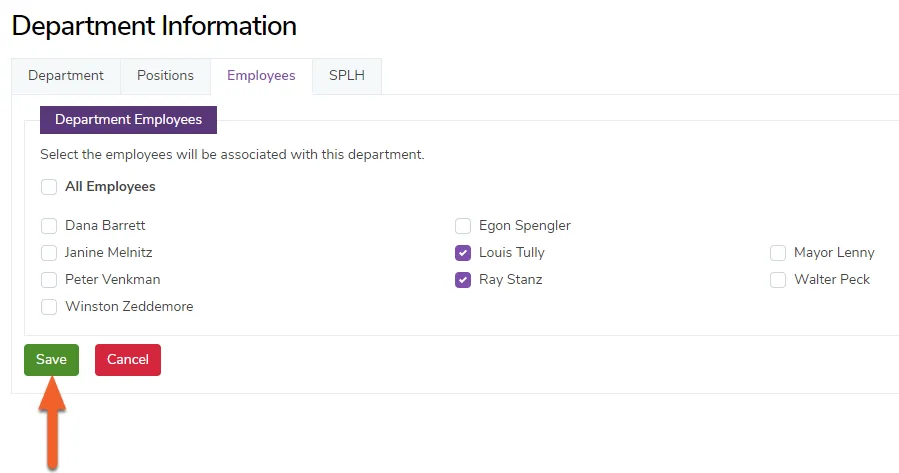This screenshot has width=899, height=473.
Task: Click the Janine Melnitz name label
Action: [108, 252]
